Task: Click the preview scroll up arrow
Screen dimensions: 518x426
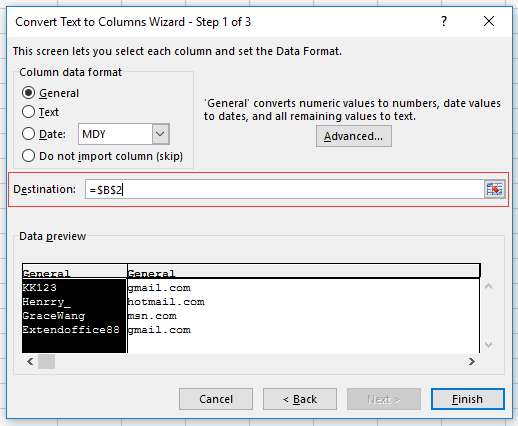Action: (488, 286)
